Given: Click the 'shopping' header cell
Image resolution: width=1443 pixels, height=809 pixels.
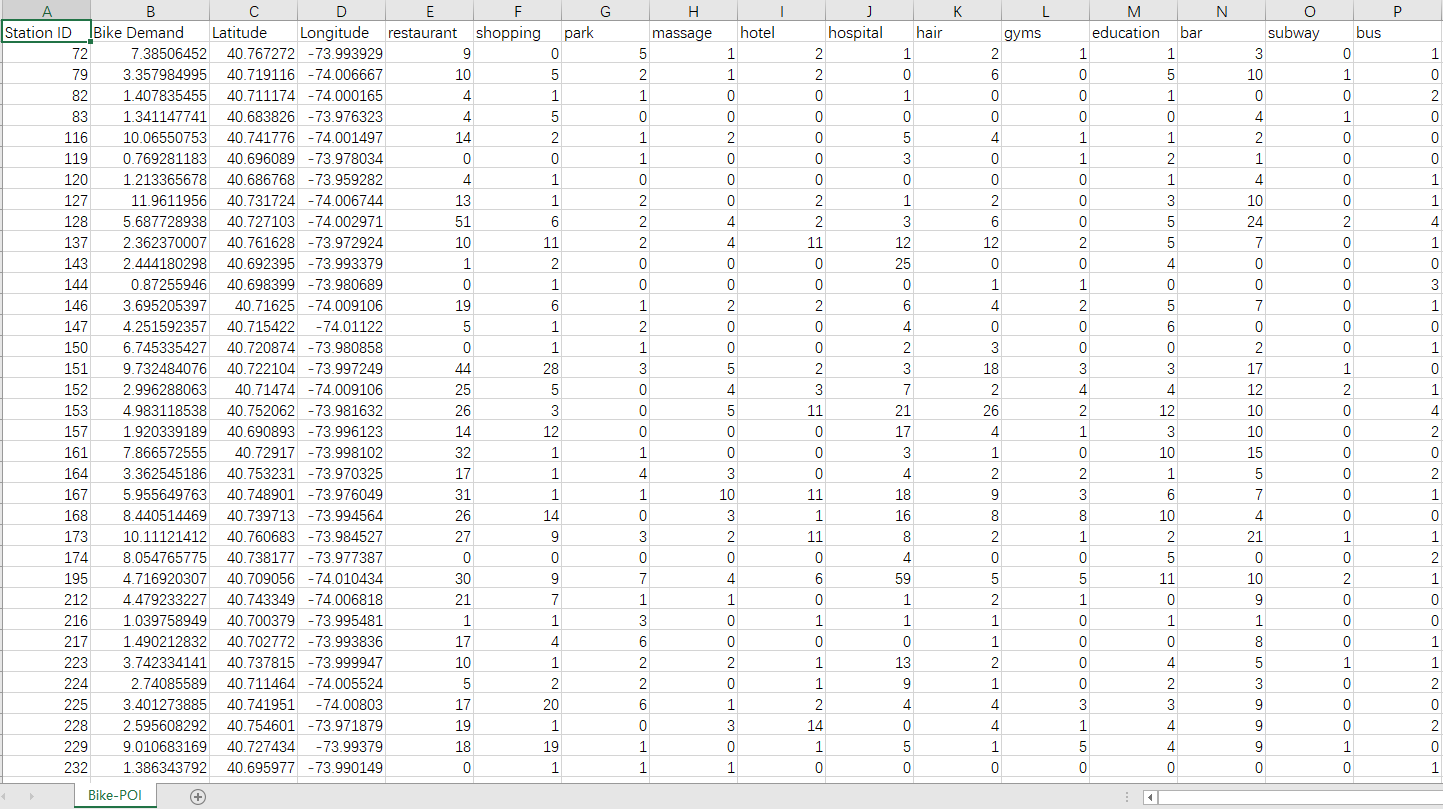Looking at the screenshot, I should point(517,32).
